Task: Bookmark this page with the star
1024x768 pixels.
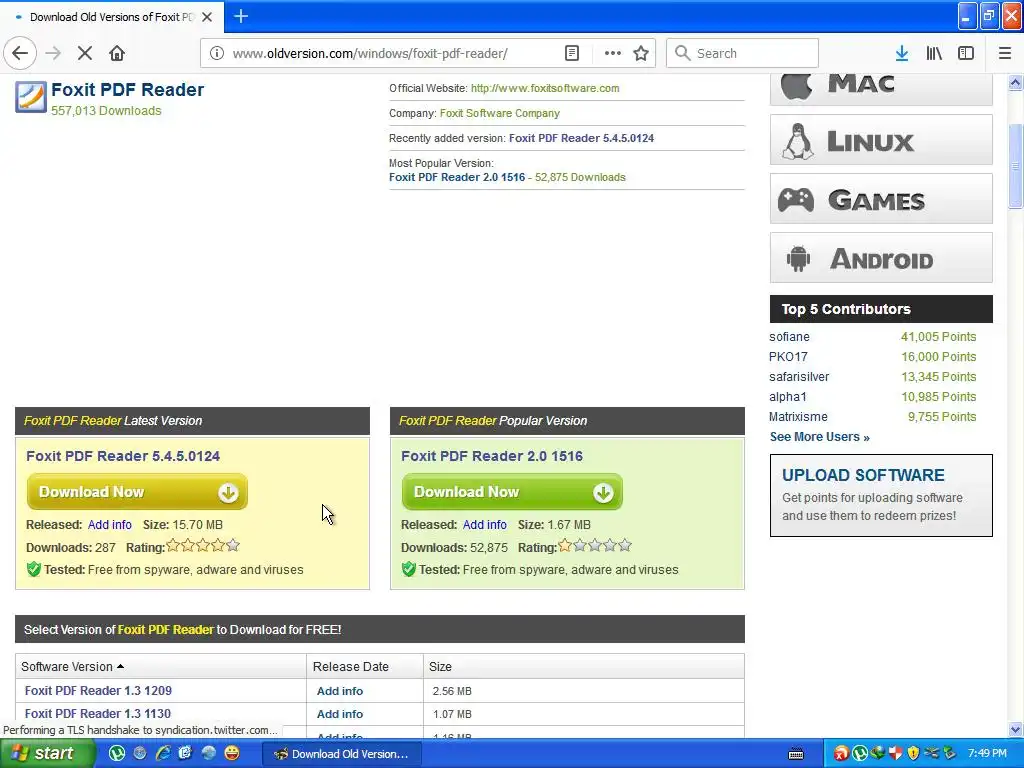Action: (x=641, y=53)
